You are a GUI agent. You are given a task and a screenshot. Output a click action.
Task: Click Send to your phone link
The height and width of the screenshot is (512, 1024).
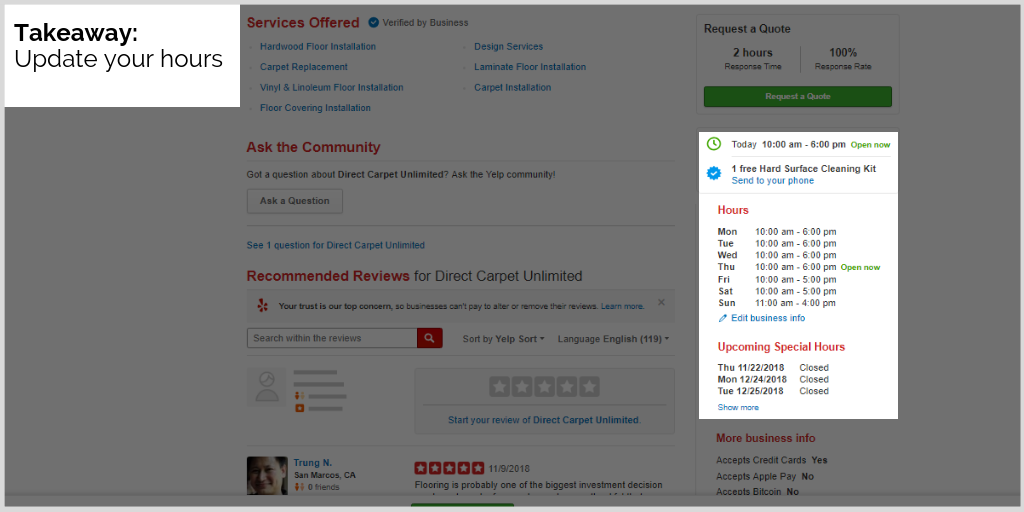pos(773,181)
